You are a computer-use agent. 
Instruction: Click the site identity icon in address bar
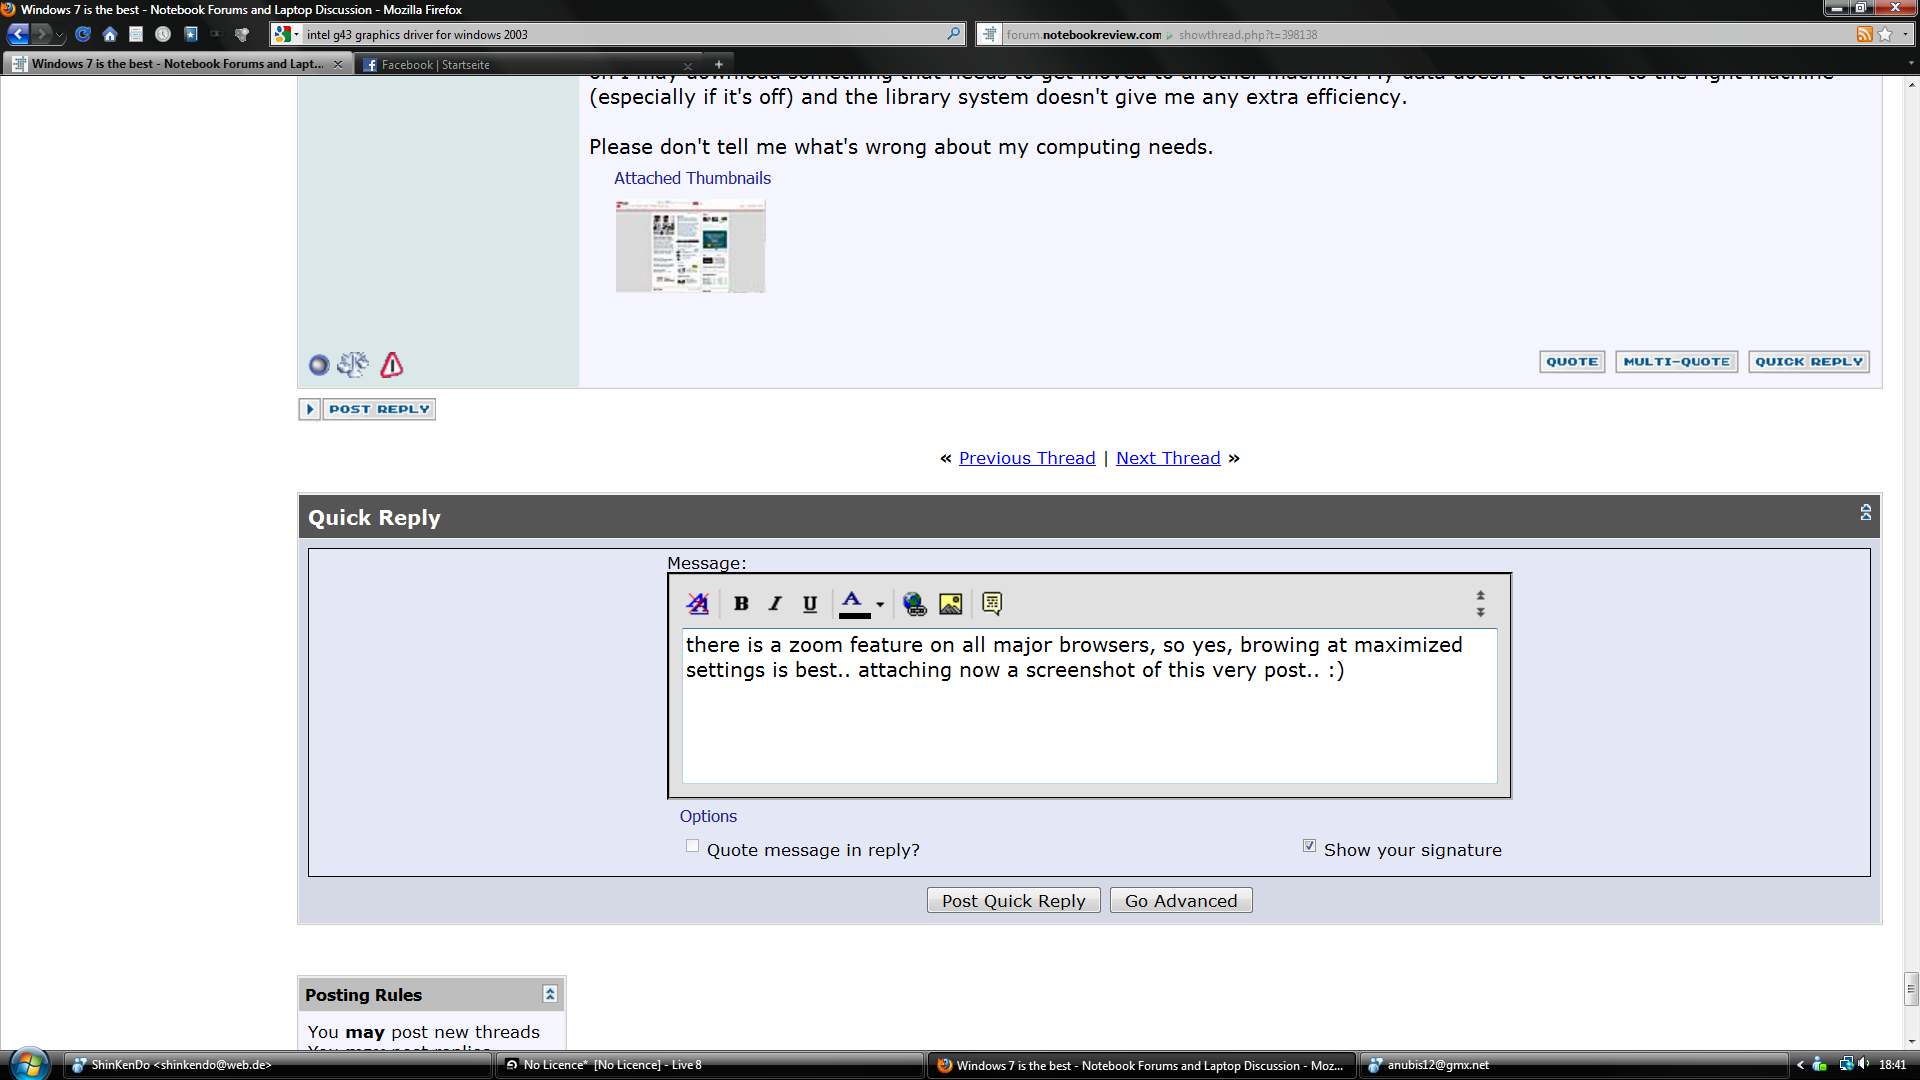click(x=989, y=34)
